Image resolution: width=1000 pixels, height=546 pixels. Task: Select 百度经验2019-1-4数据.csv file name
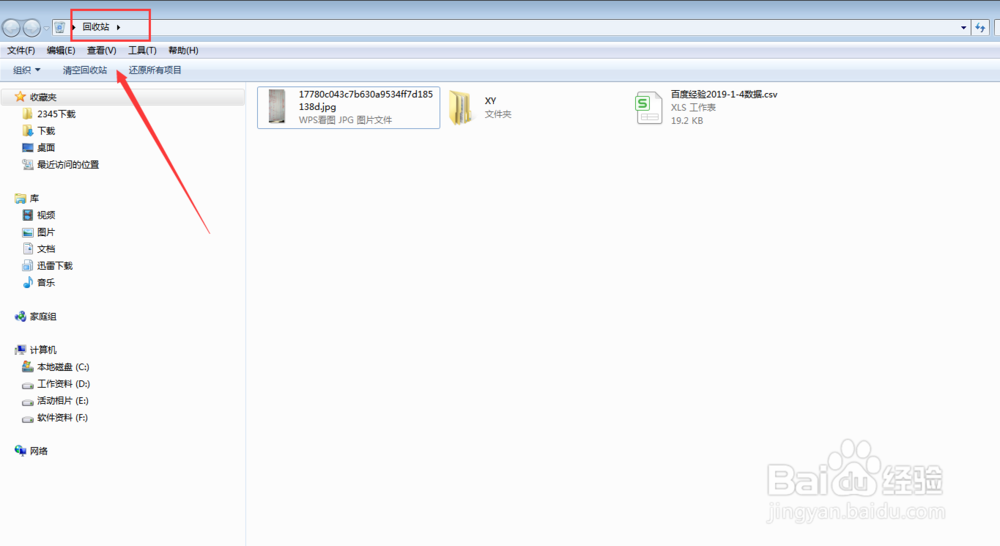pyautogui.click(x=724, y=94)
